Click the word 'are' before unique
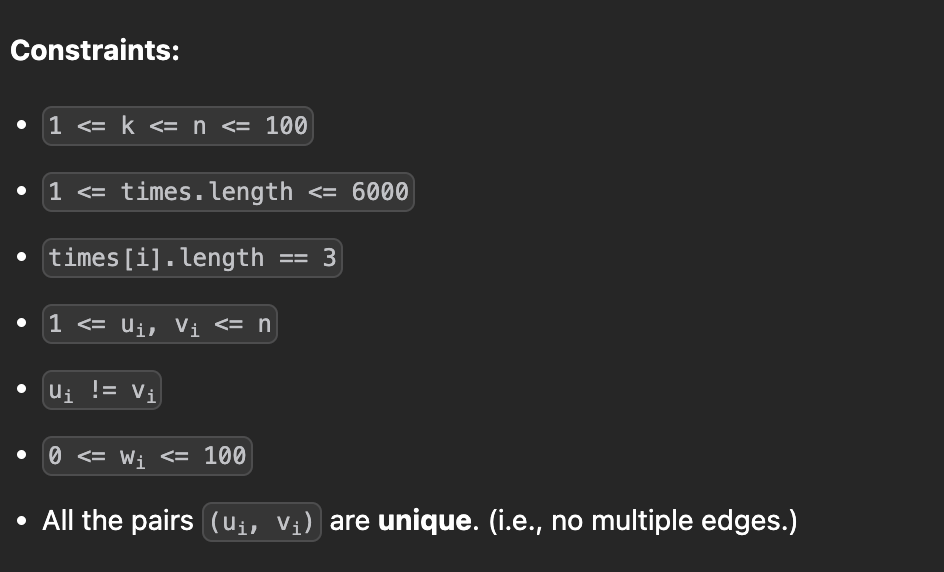This screenshot has width=944, height=572. pos(350,521)
